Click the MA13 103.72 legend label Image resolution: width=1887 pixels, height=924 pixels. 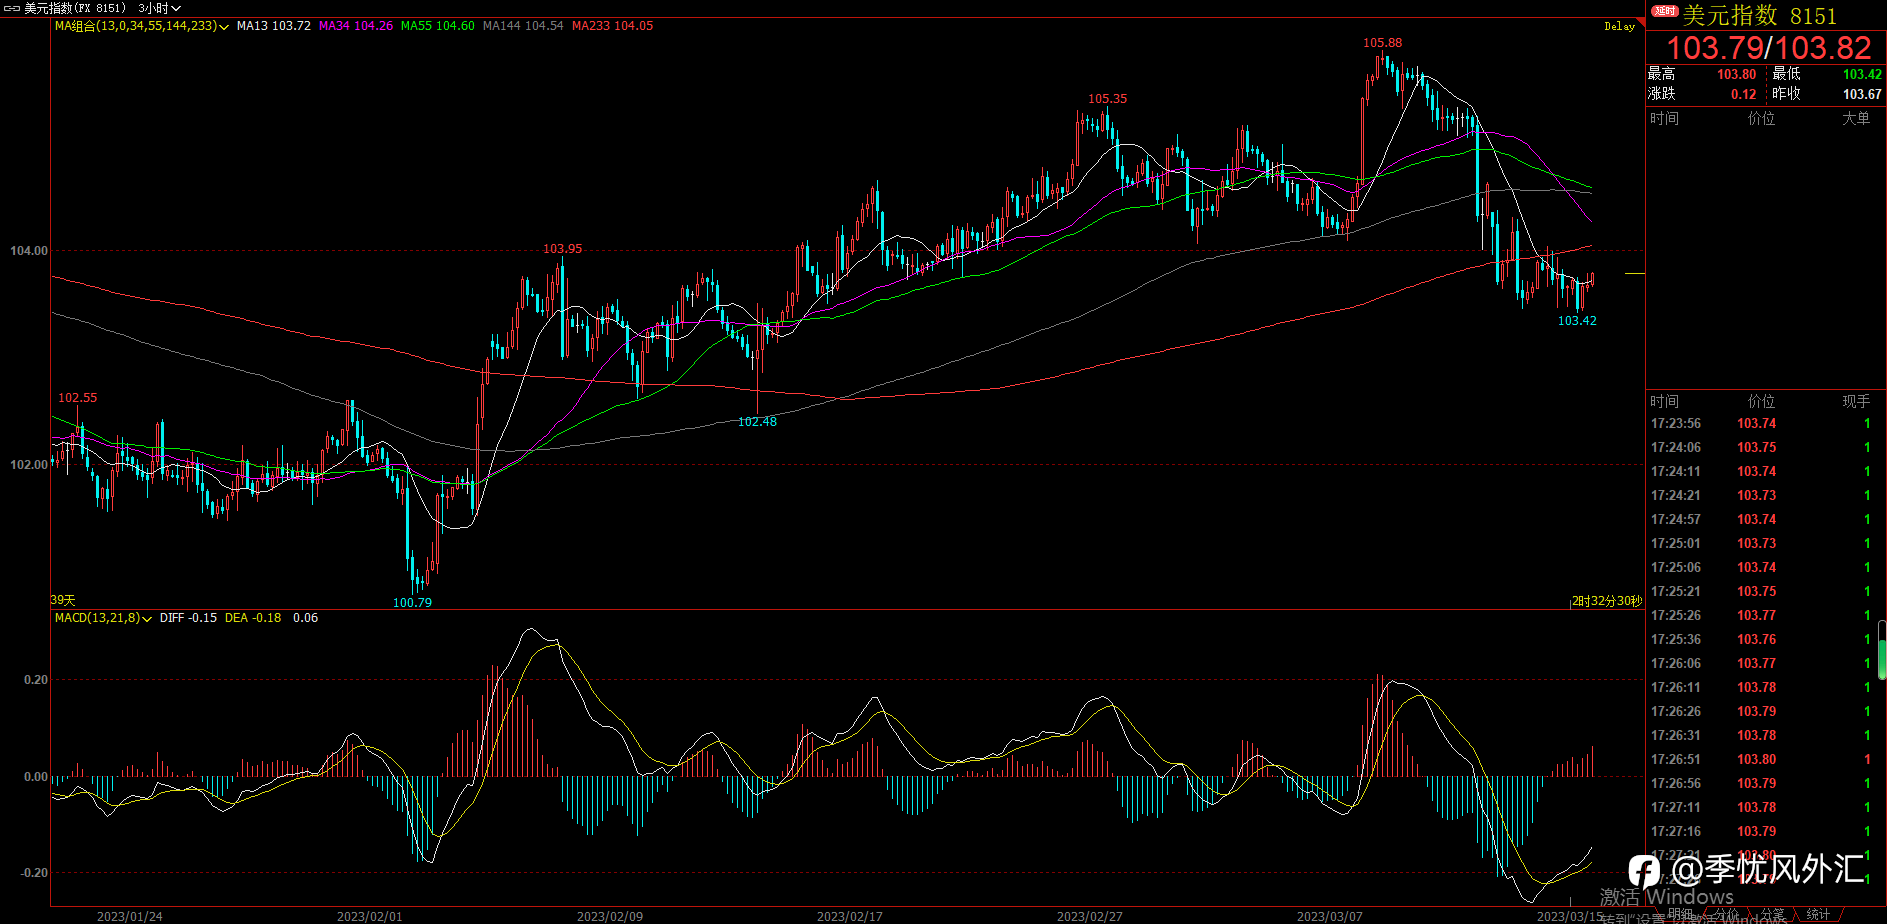click(273, 26)
